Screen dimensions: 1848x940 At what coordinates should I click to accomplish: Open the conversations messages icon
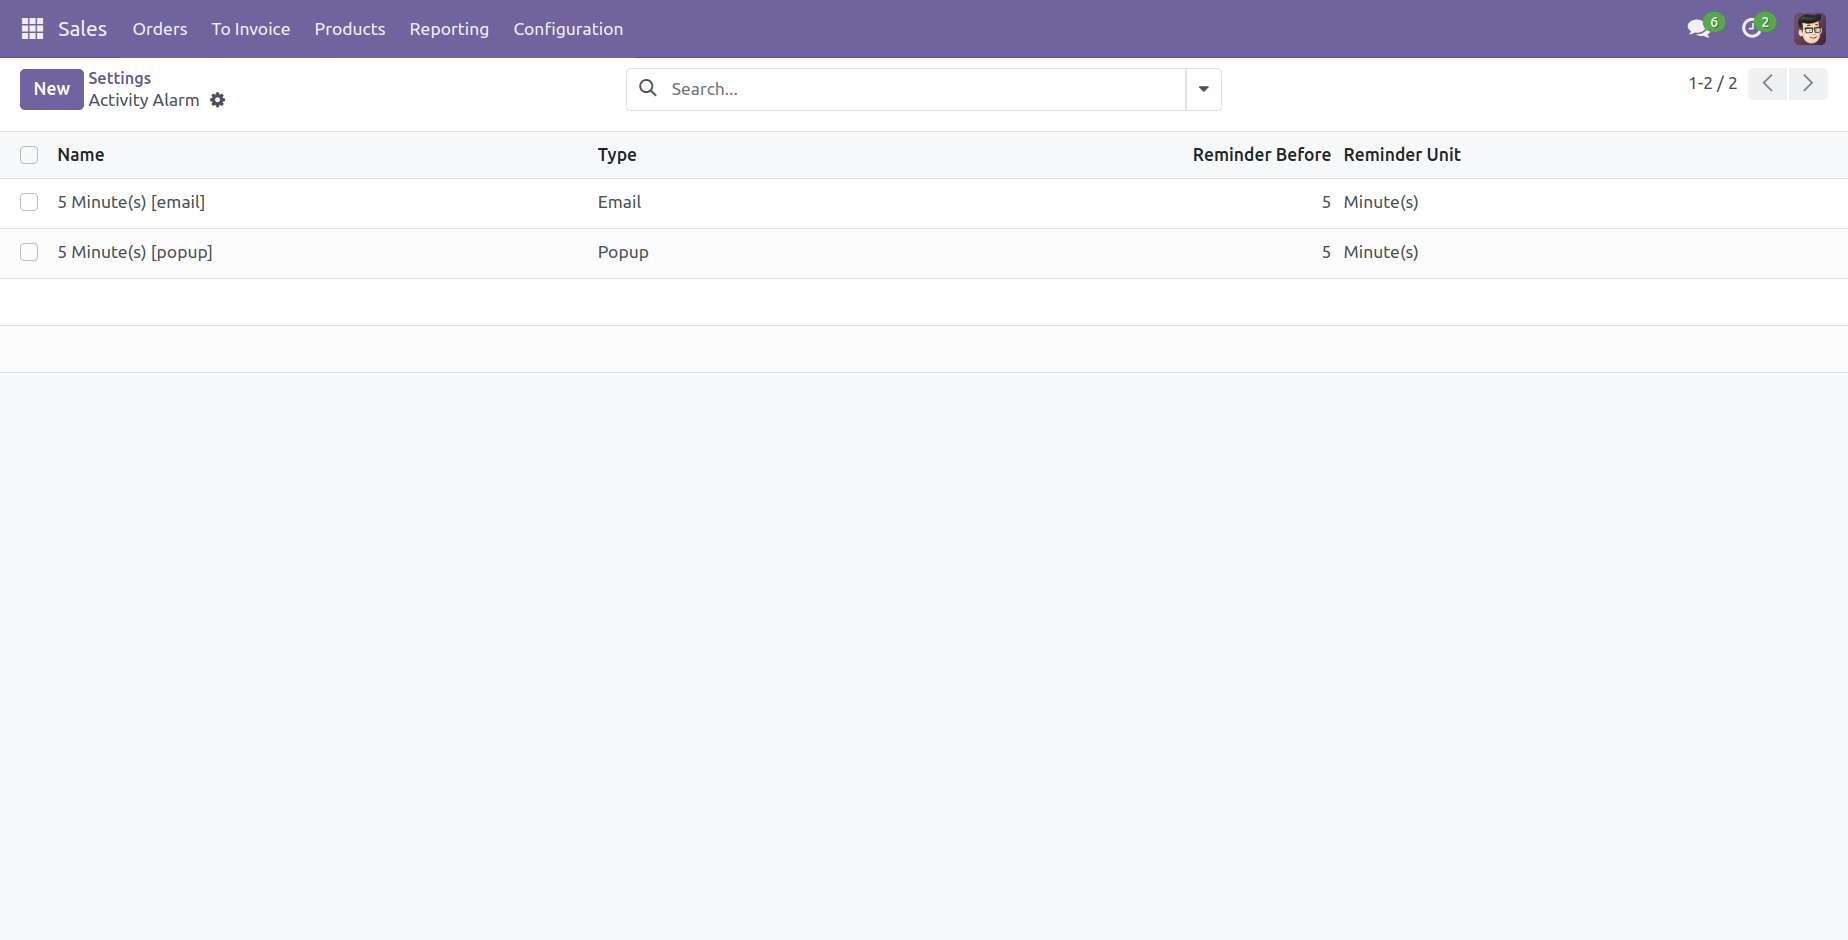tap(1698, 29)
